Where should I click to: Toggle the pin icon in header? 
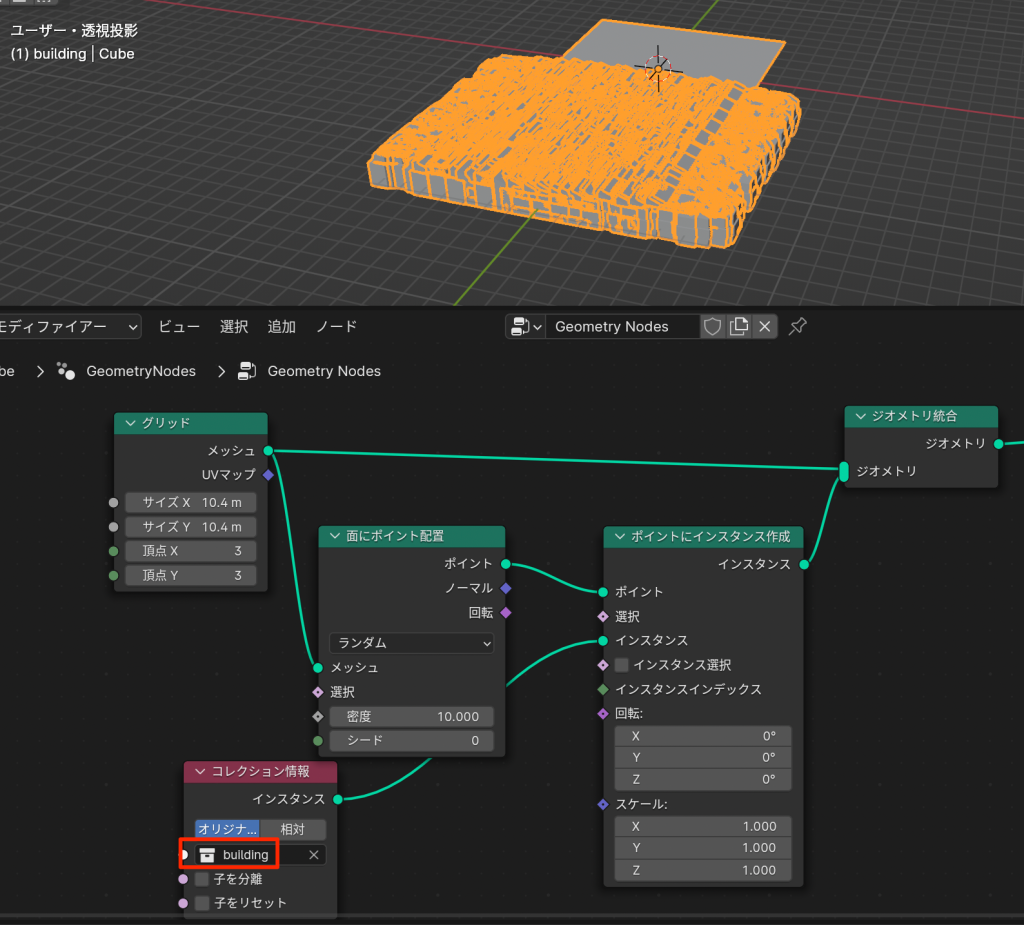coord(797,327)
